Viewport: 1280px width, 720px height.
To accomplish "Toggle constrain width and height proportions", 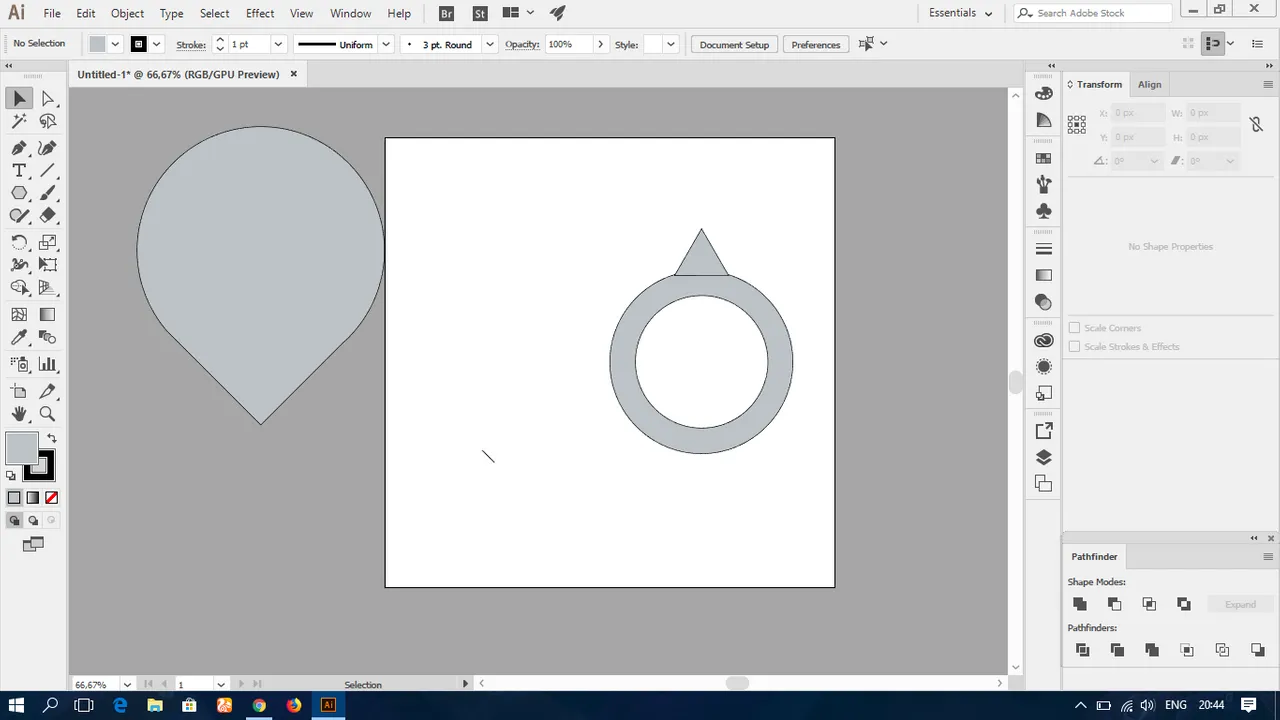I will click(x=1256, y=125).
